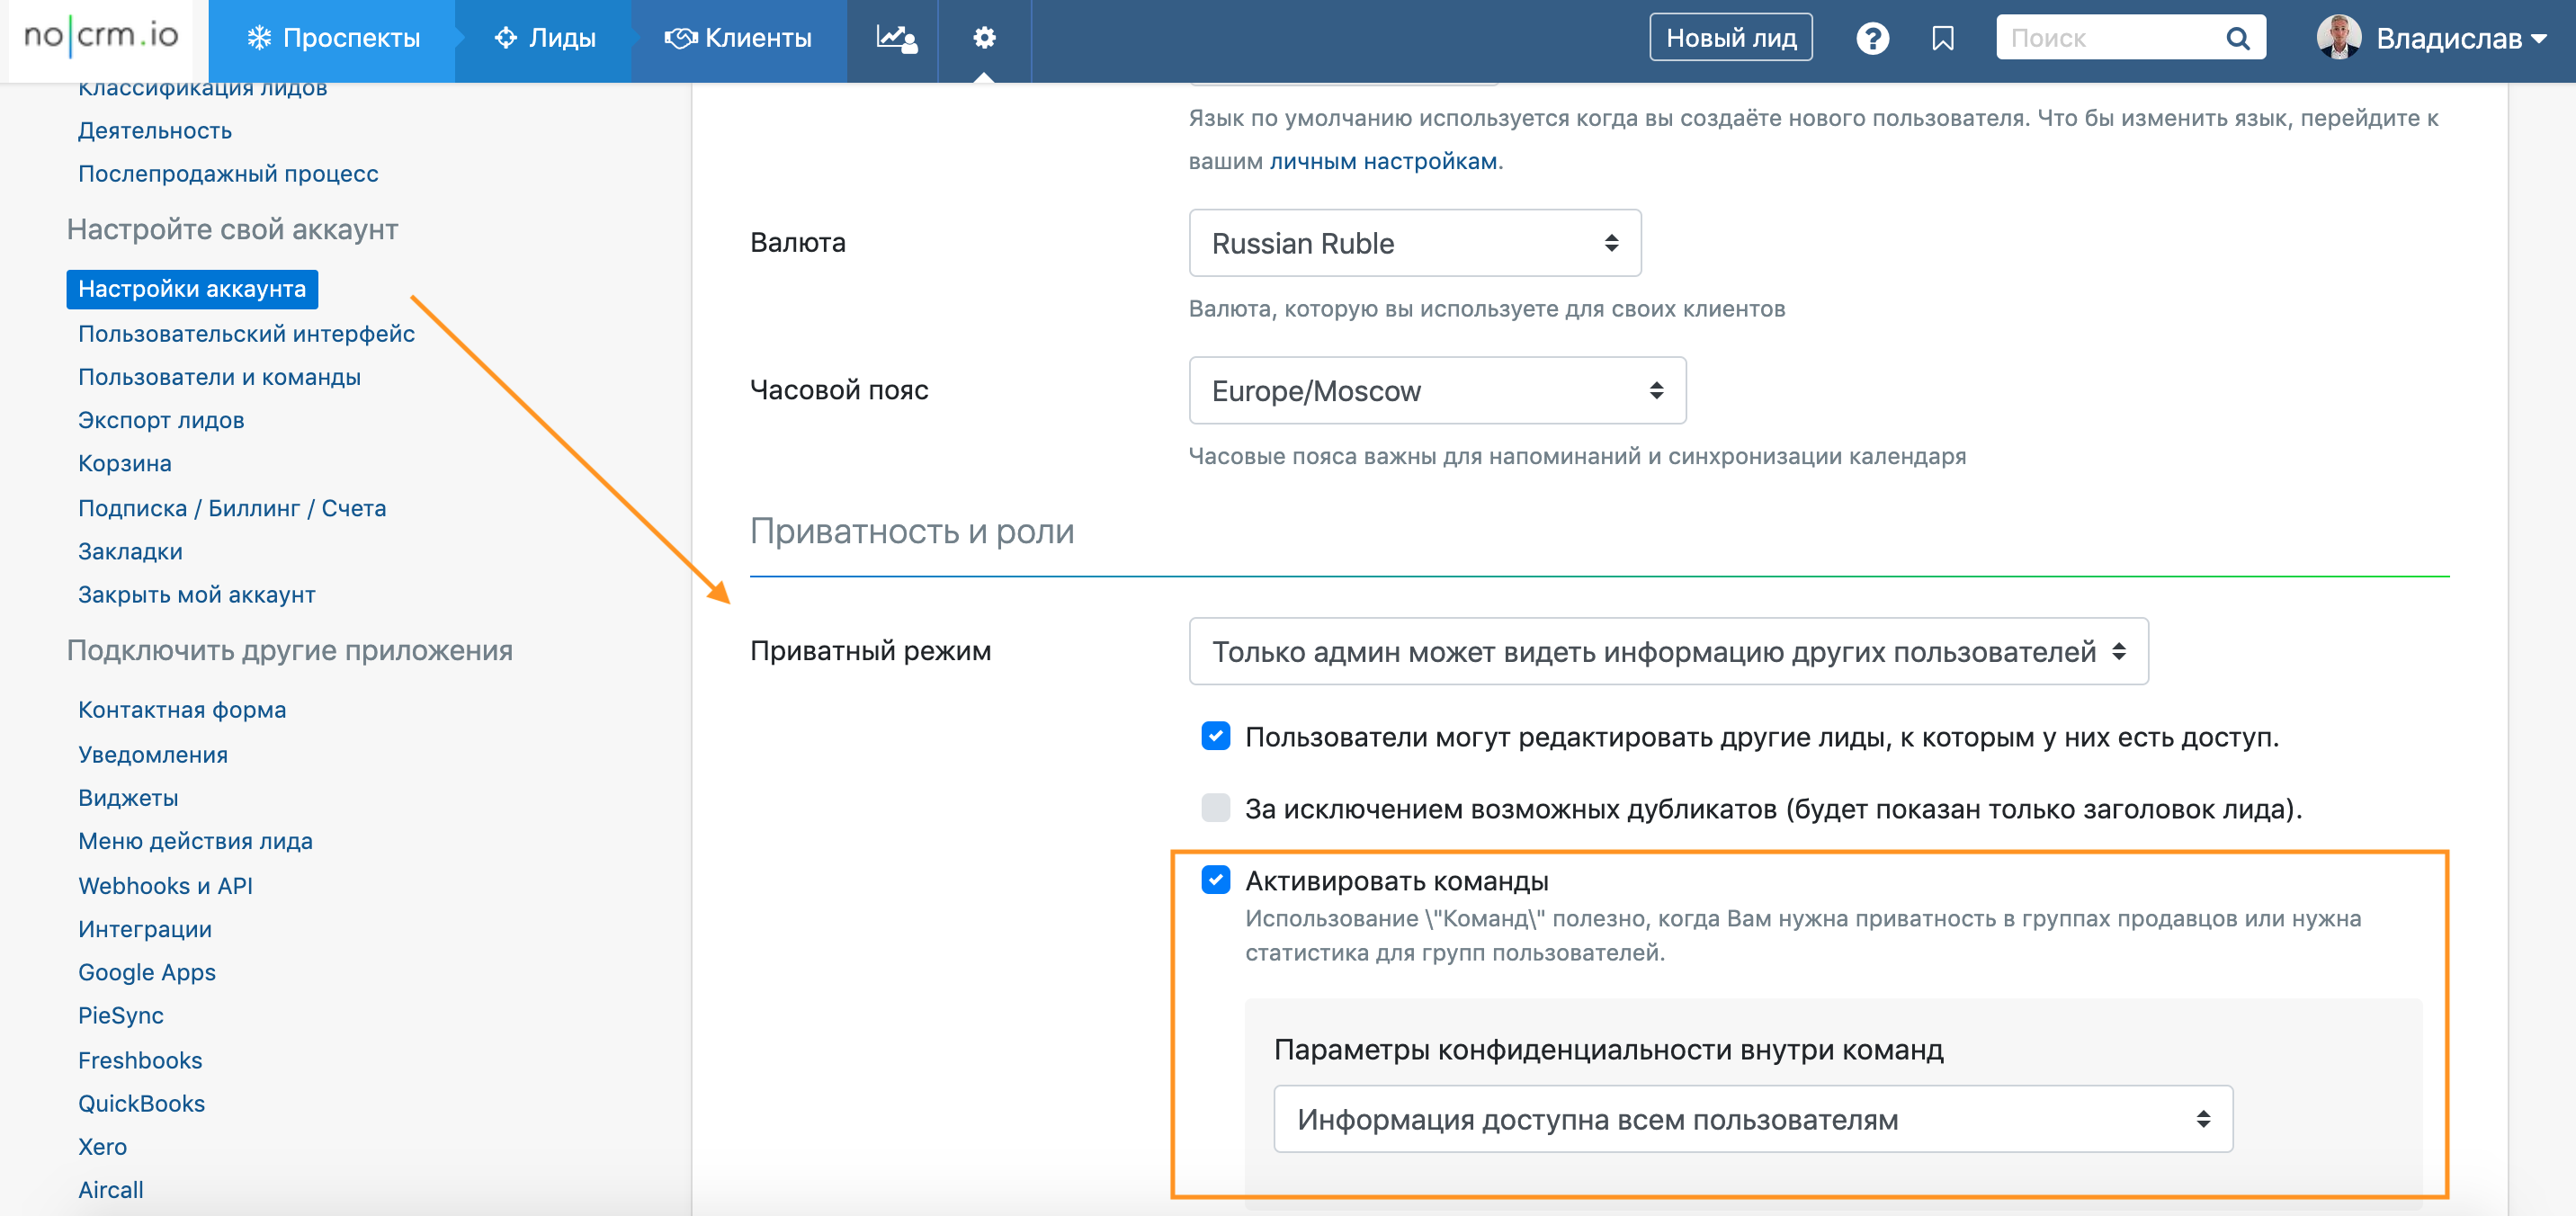Uncheck users can edit other leads
The image size is (2576, 1216).
pos(1215,737)
